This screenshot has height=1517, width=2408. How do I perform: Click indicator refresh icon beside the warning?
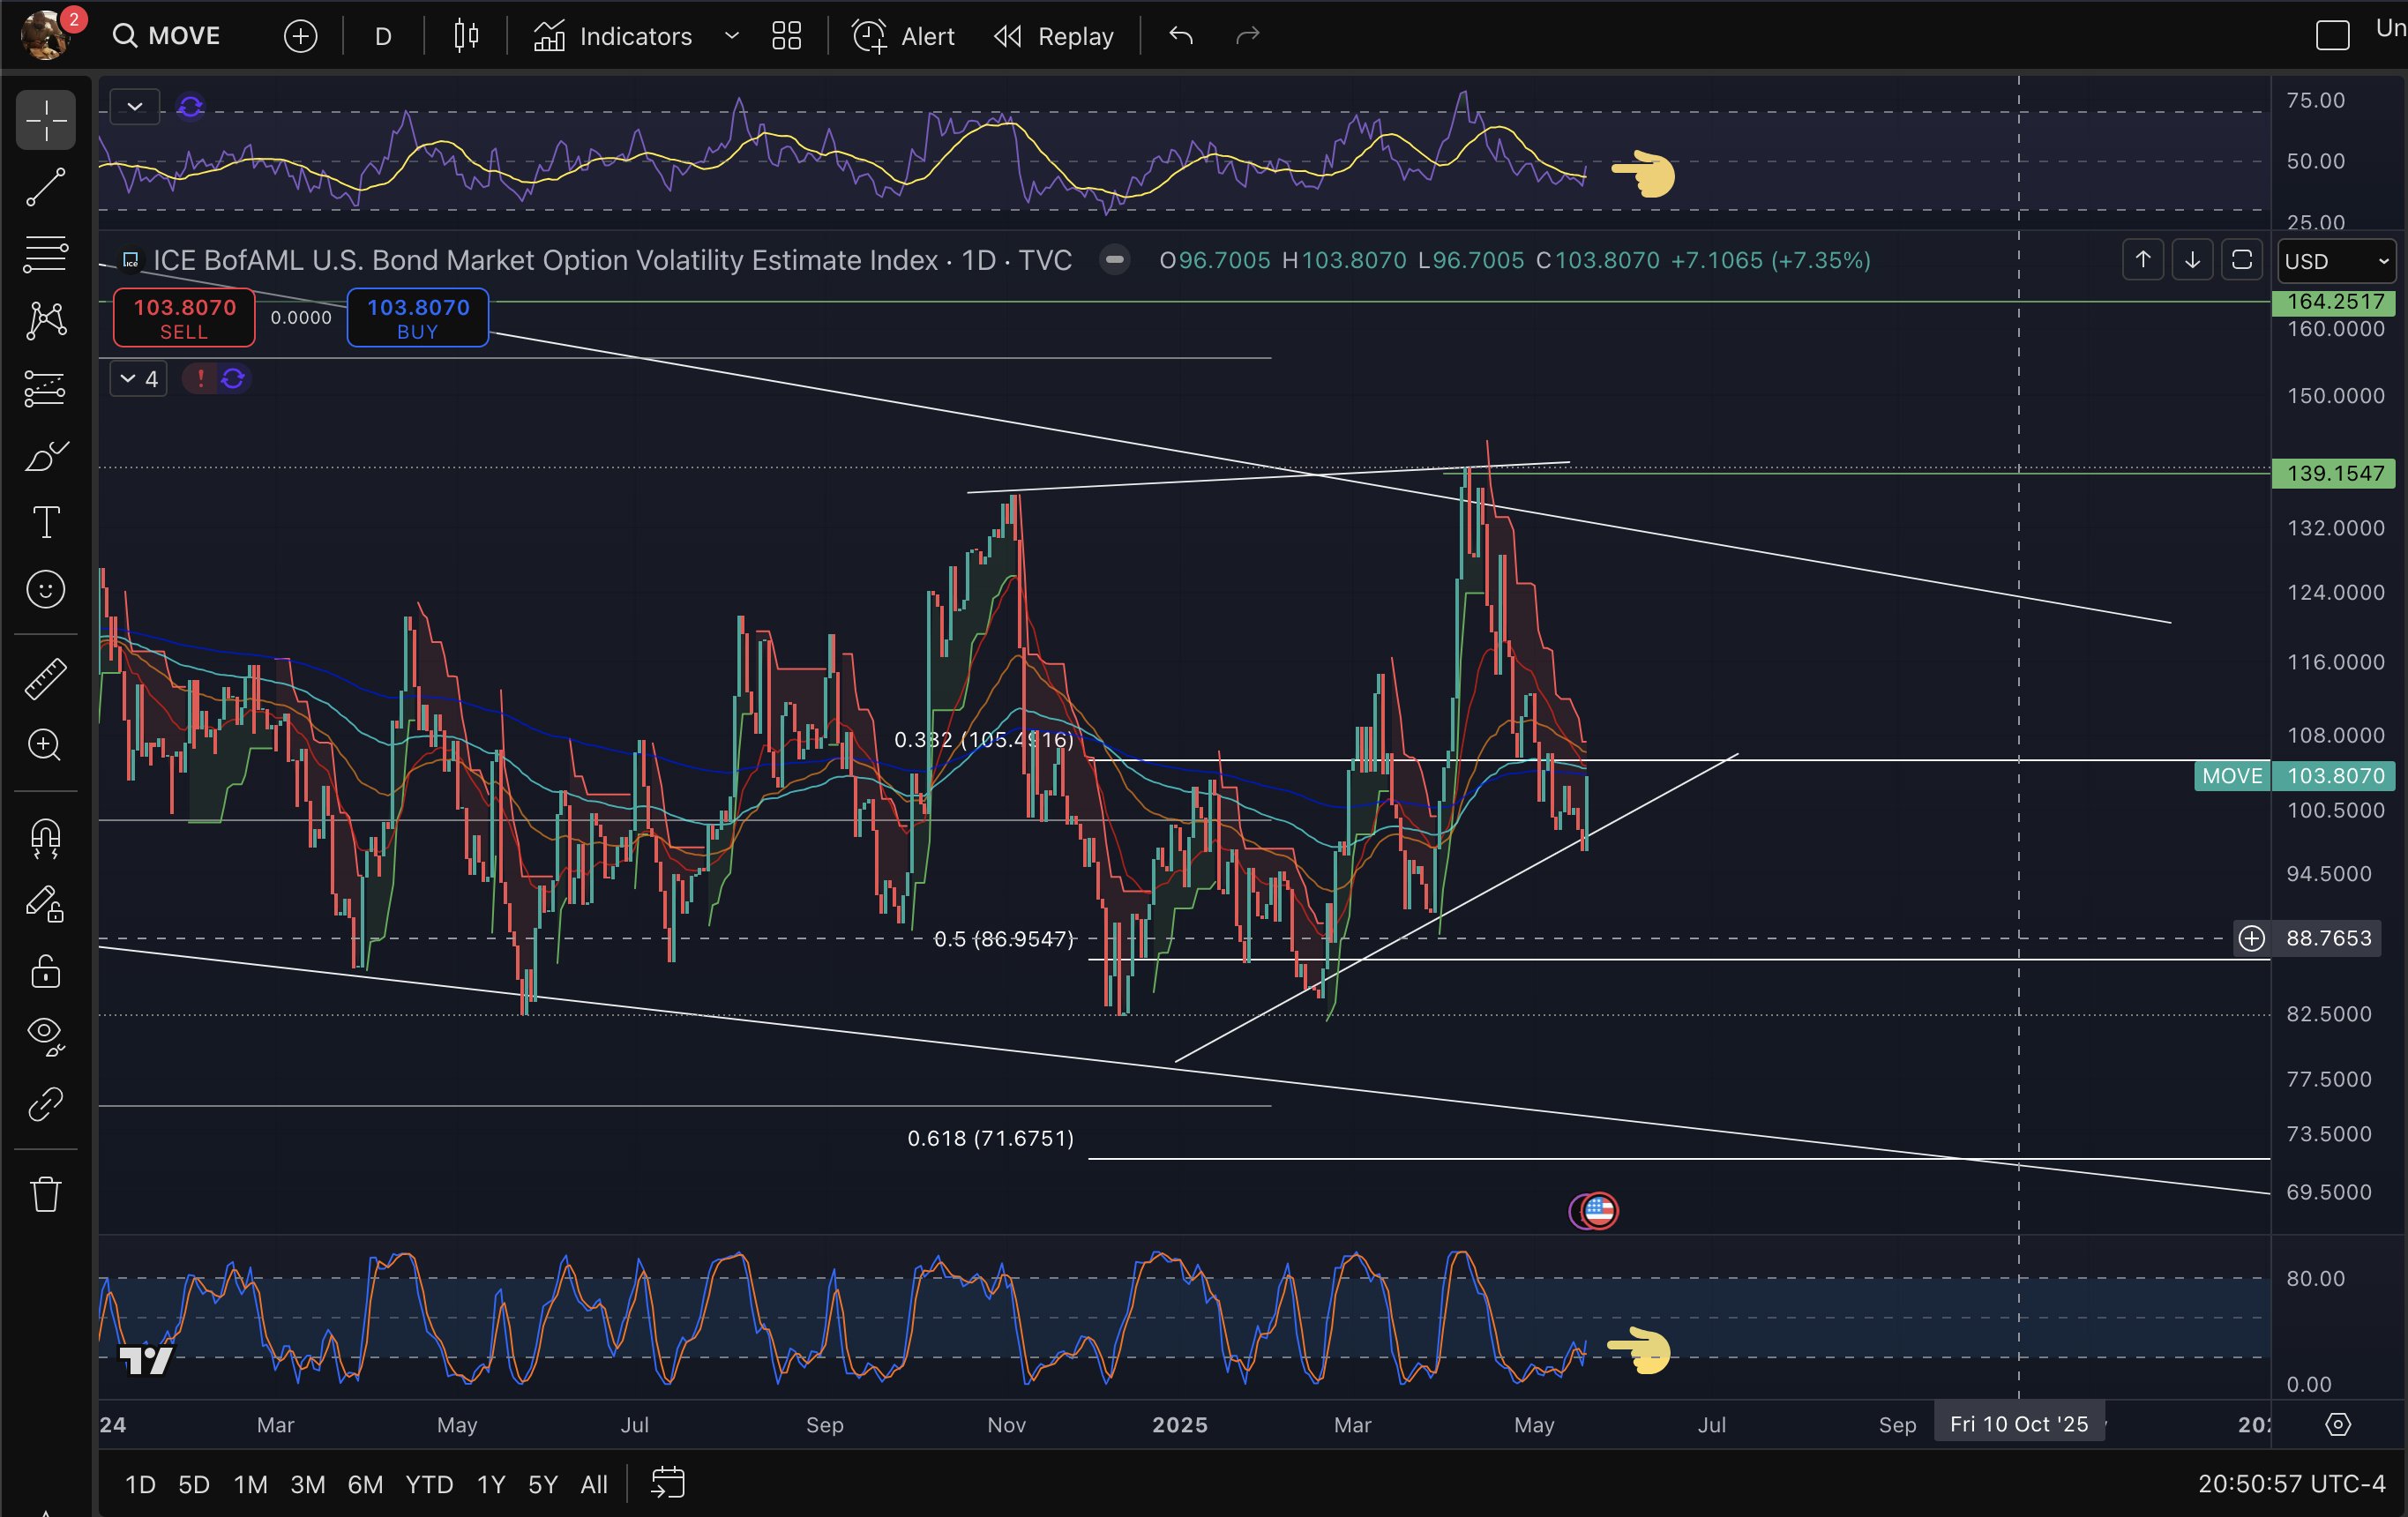[233, 379]
